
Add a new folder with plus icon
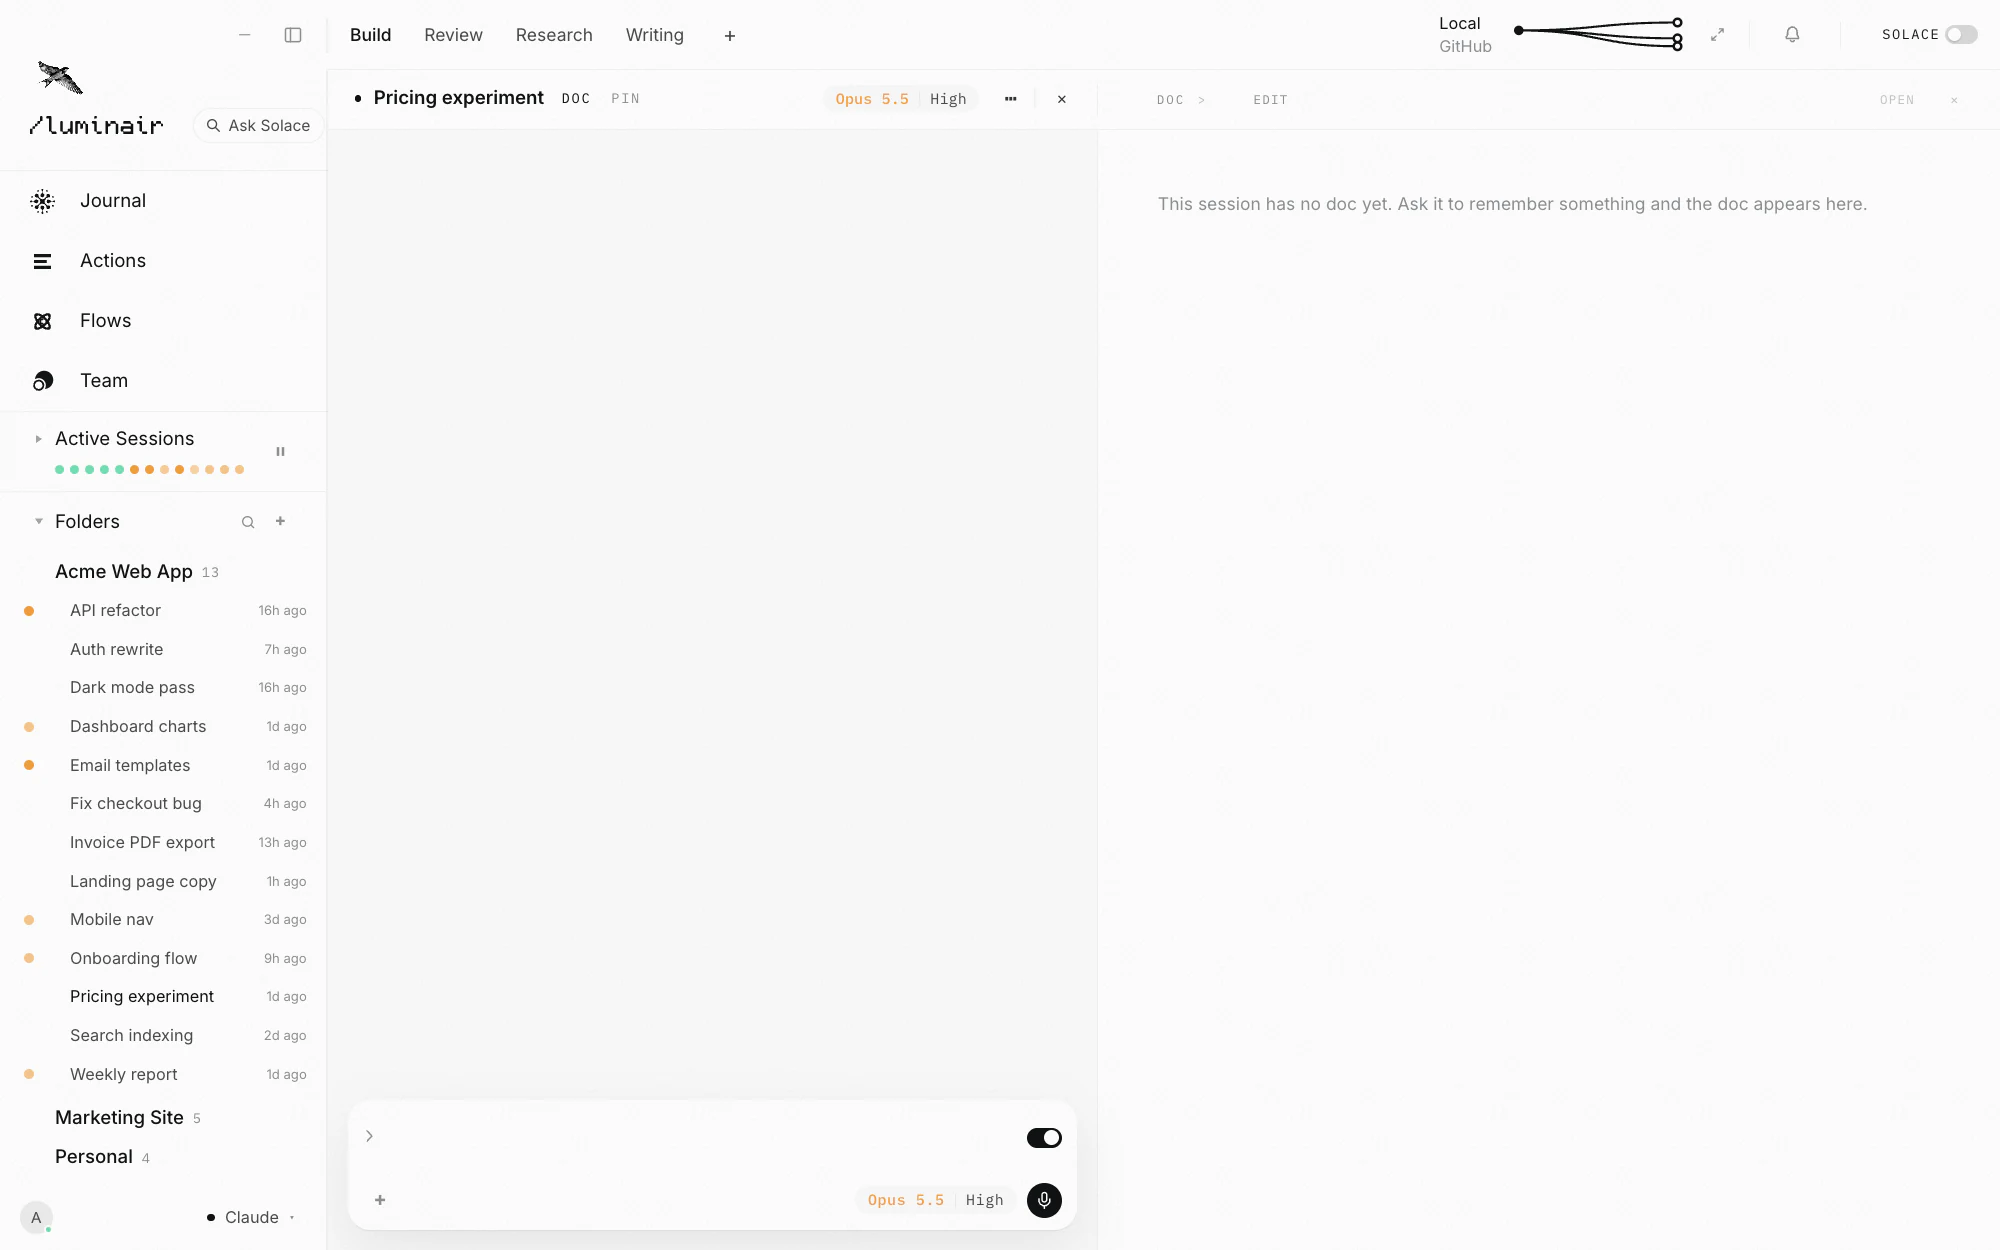281,521
